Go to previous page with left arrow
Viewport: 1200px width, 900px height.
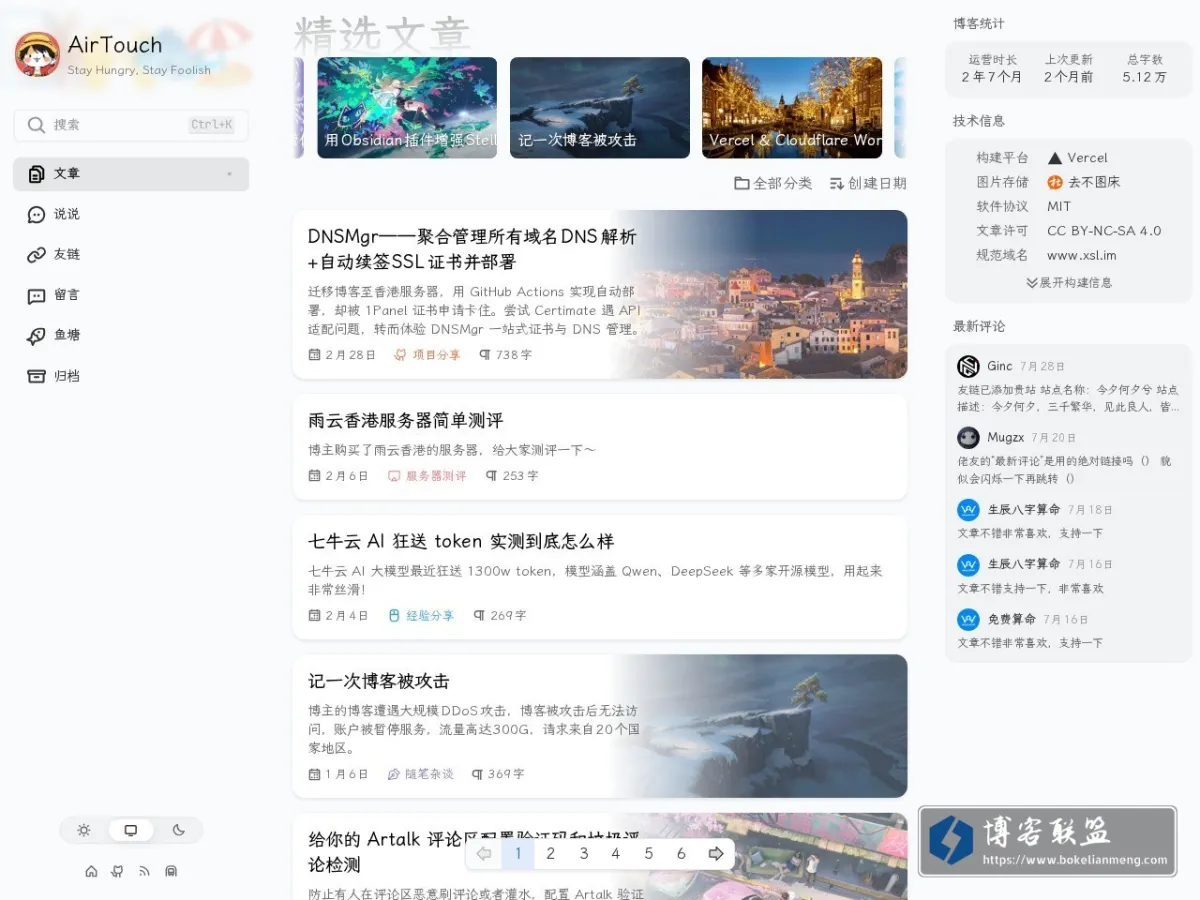point(484,854)
